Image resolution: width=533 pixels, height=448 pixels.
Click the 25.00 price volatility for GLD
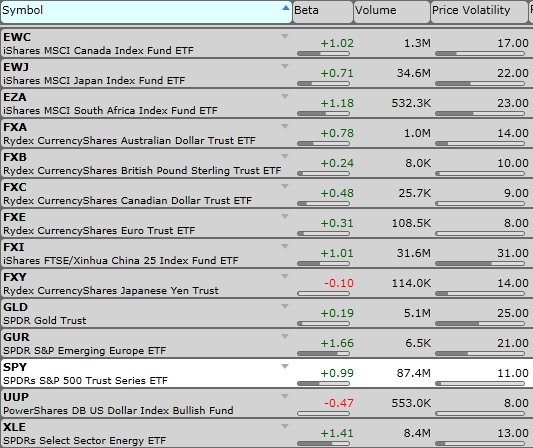coord(513,313)
